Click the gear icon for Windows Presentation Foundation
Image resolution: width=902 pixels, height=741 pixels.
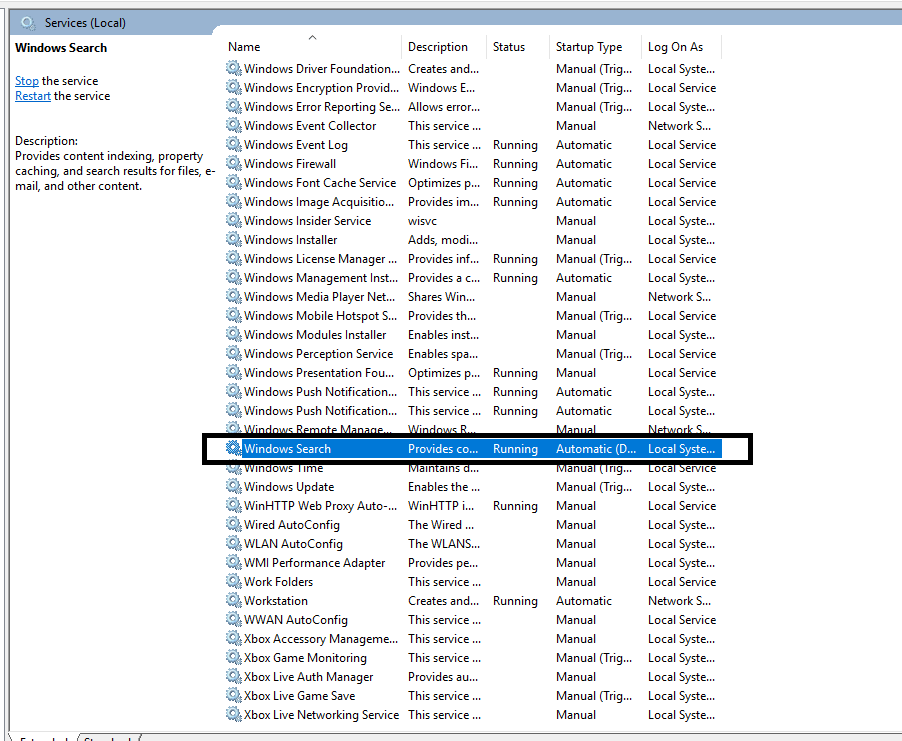(x=234, y=372)
